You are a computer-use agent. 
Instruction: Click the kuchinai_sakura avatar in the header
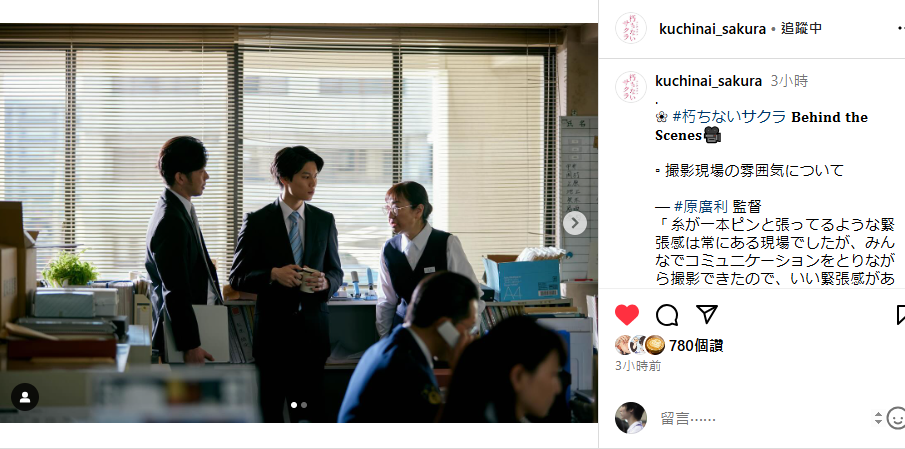(631, 28)
